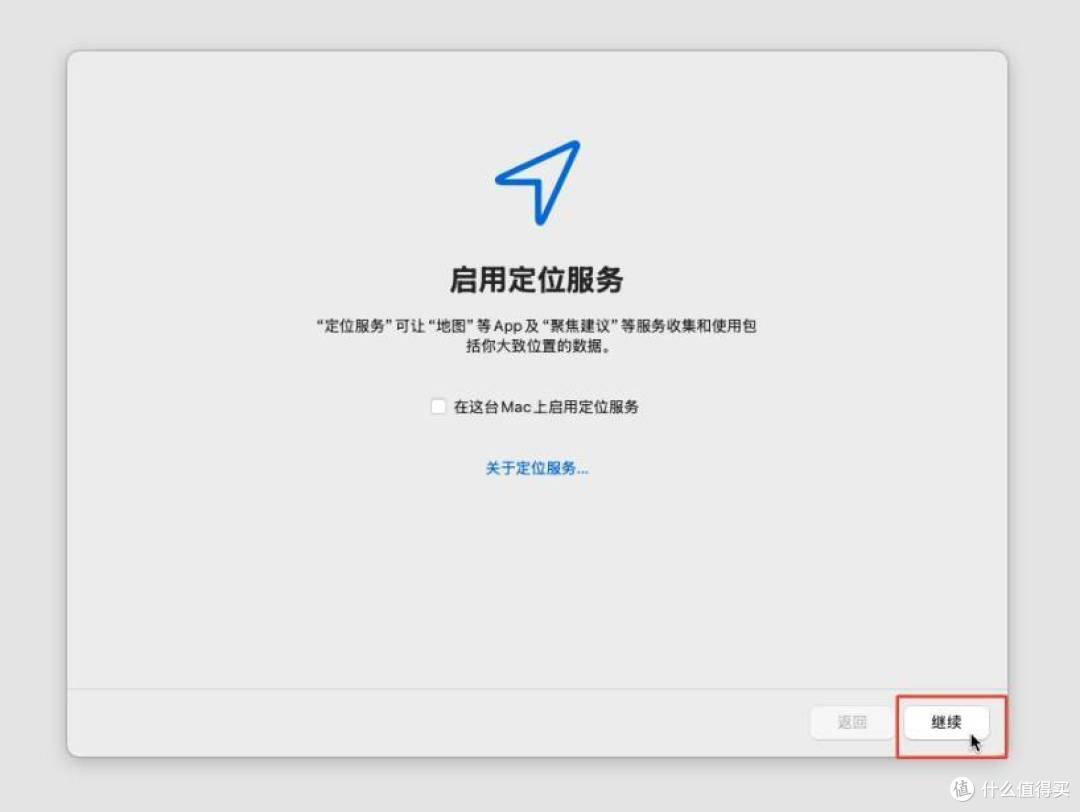Image resolution: width=1080 pixels, height=812 pixels.
Task: Select the navigation arrow graphic above the title
Action: [538, 182]
